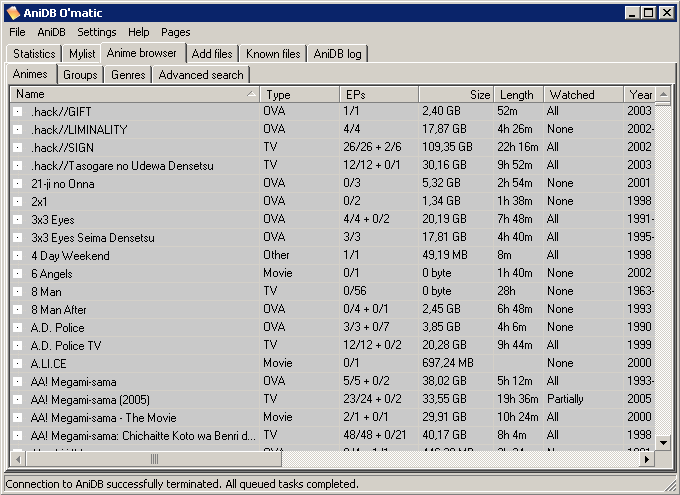
Task: Expand the 8 Man After row
Action: click(x=17, y=310)
